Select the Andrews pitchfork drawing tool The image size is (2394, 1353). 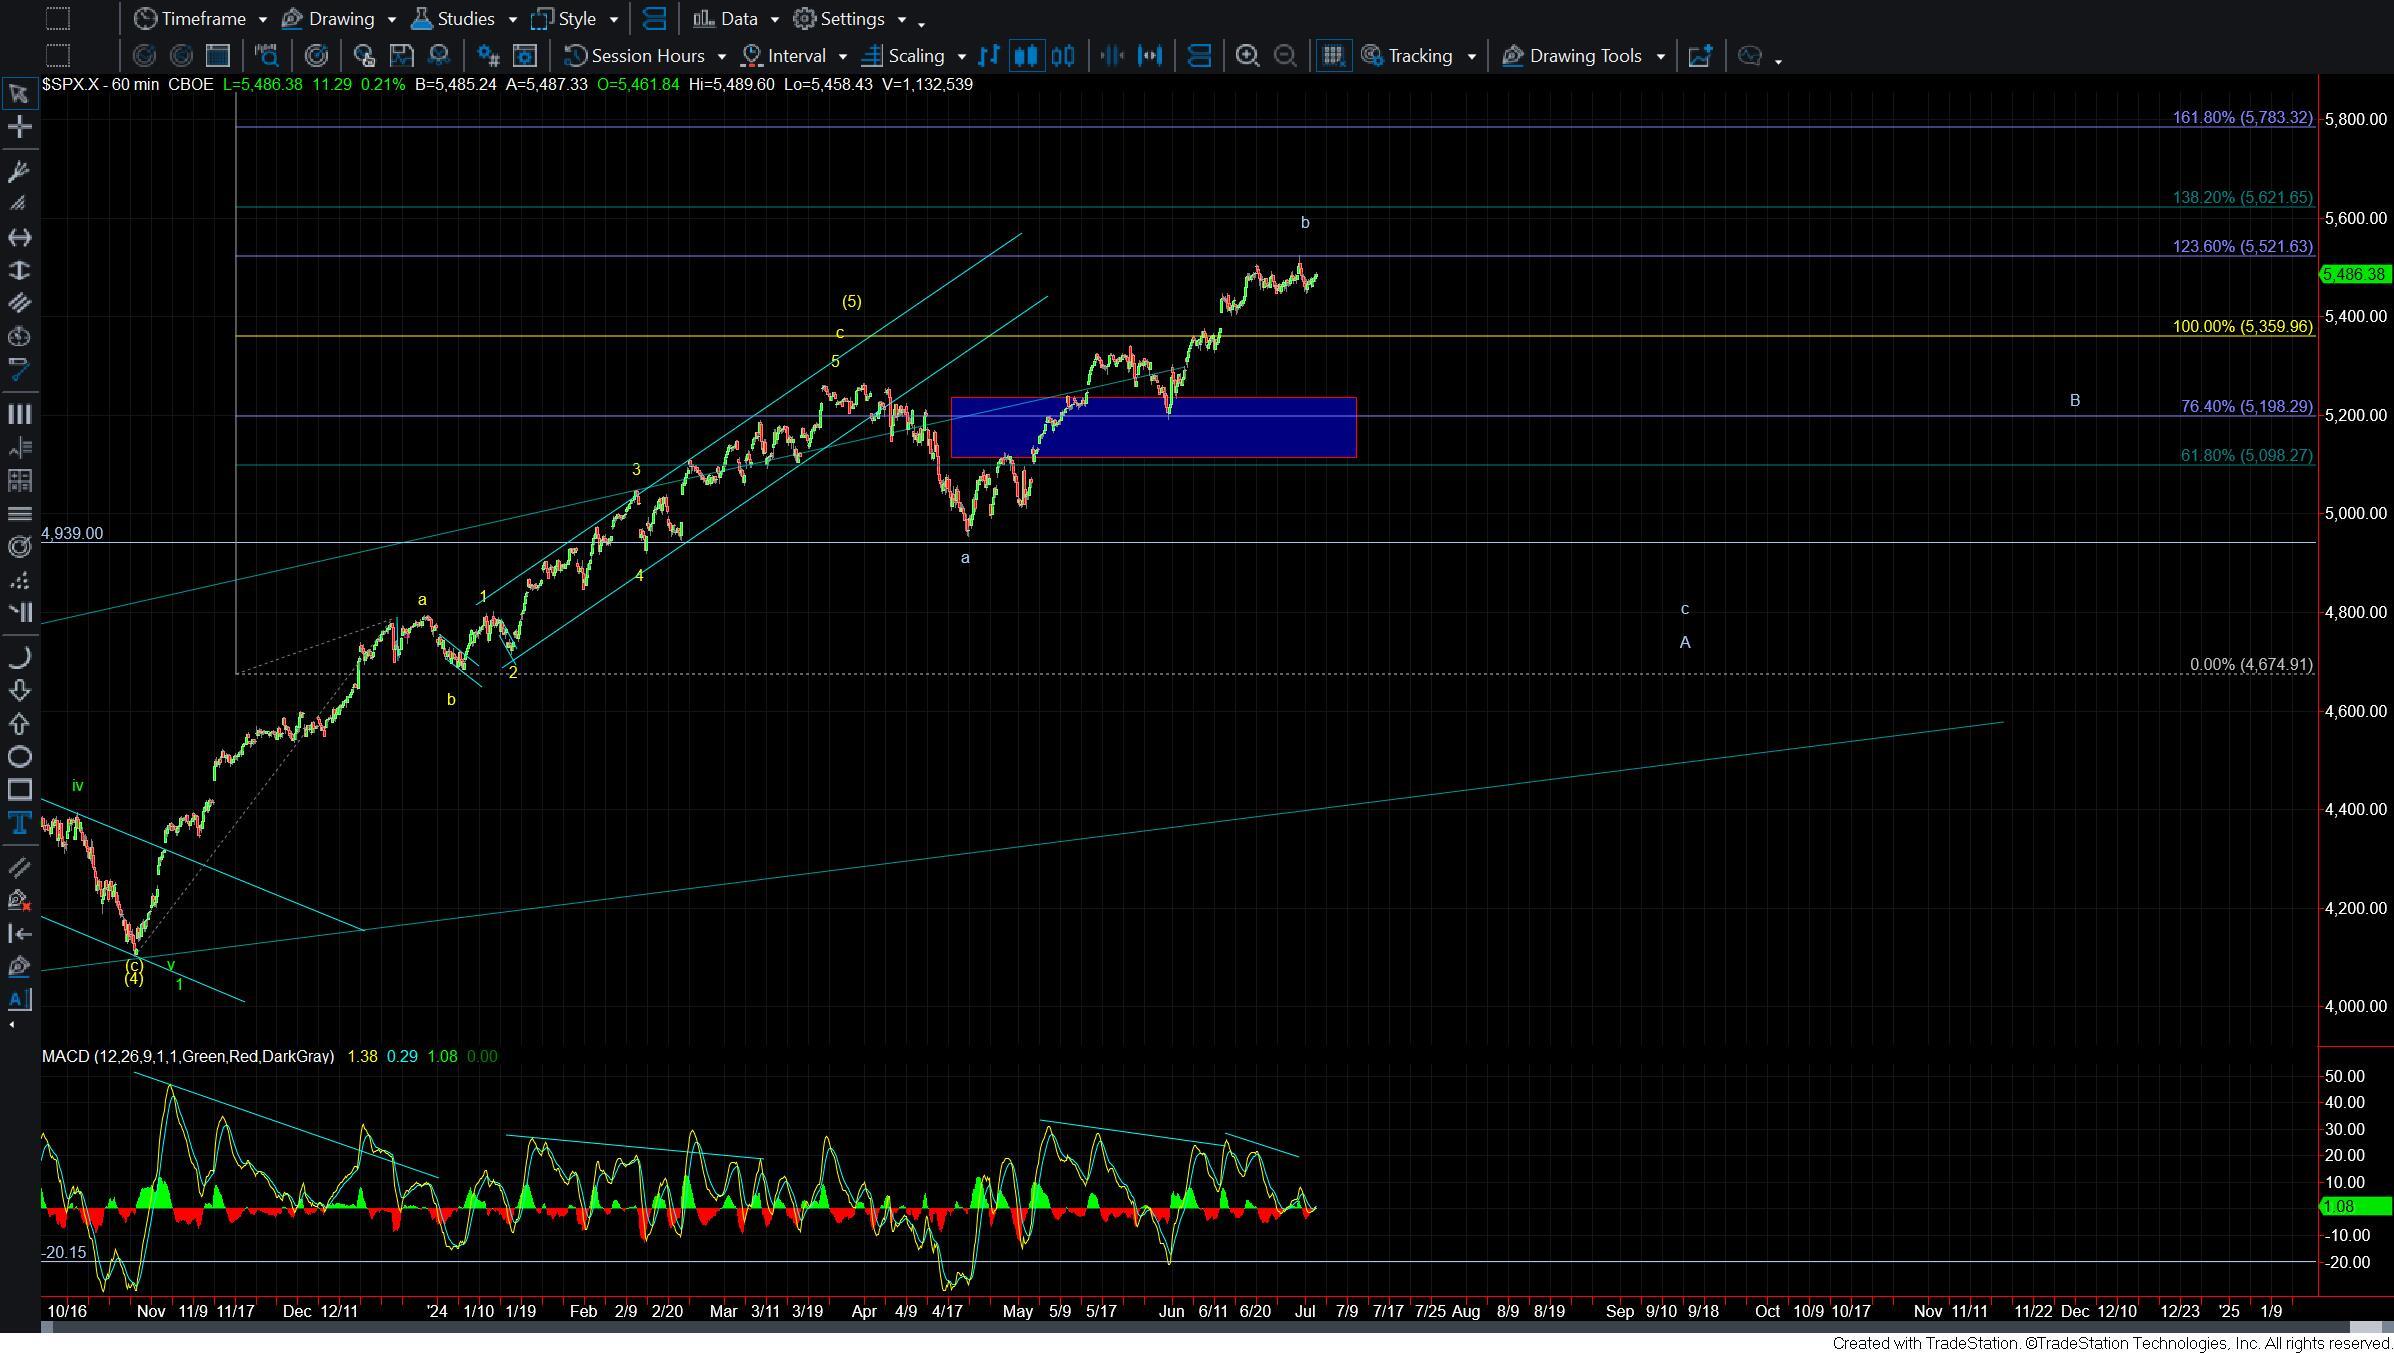click(x=19, y=171)
